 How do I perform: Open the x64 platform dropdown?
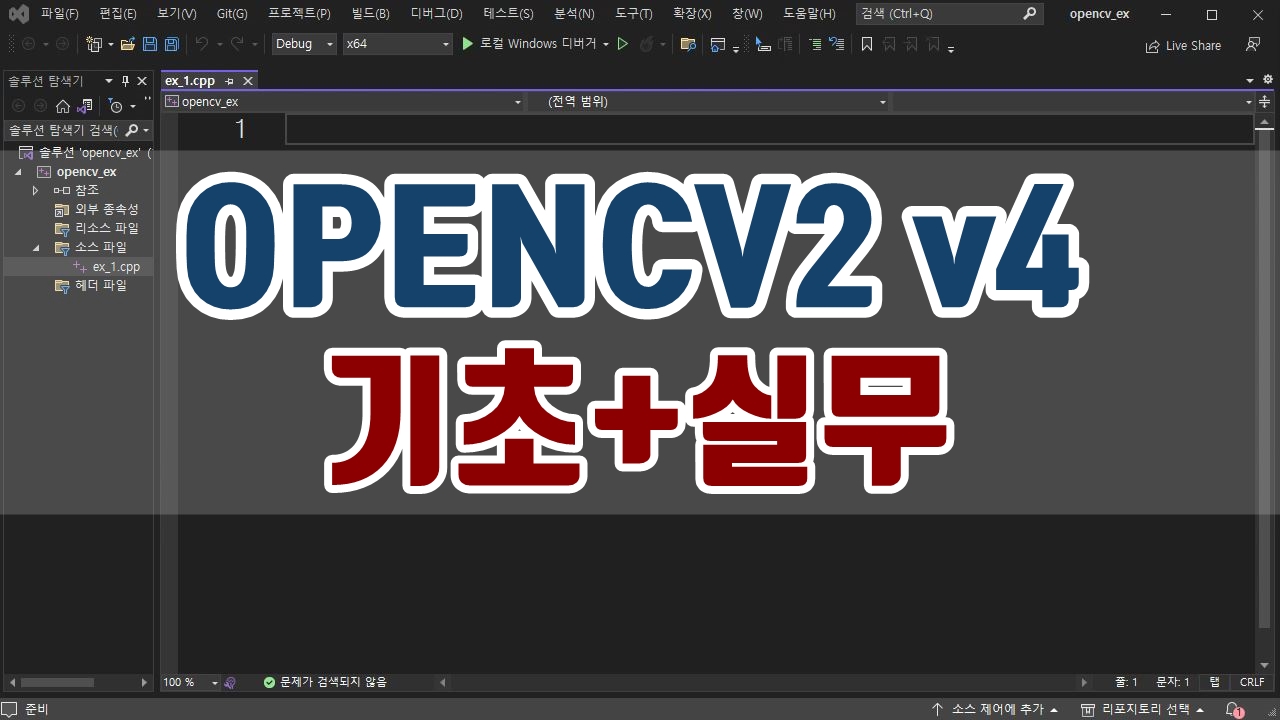398,44
